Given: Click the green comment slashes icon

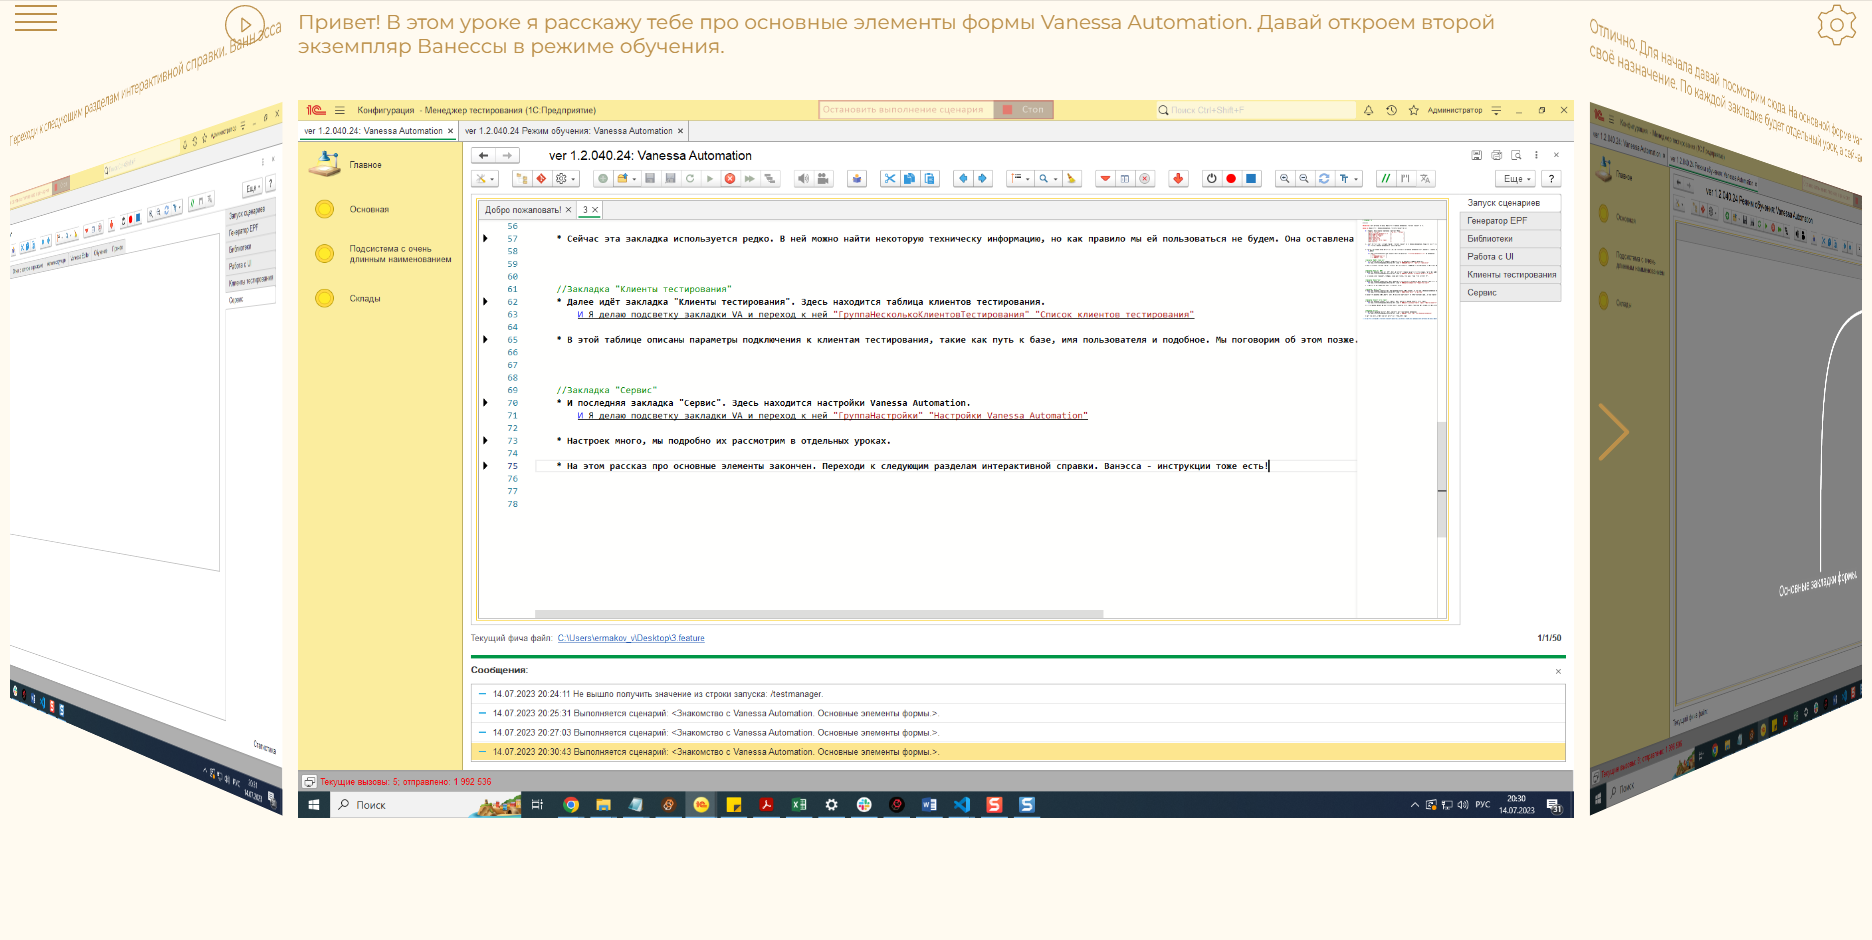Looking at the screenshot, I should pyautogui.click(x=1386, y=179).
